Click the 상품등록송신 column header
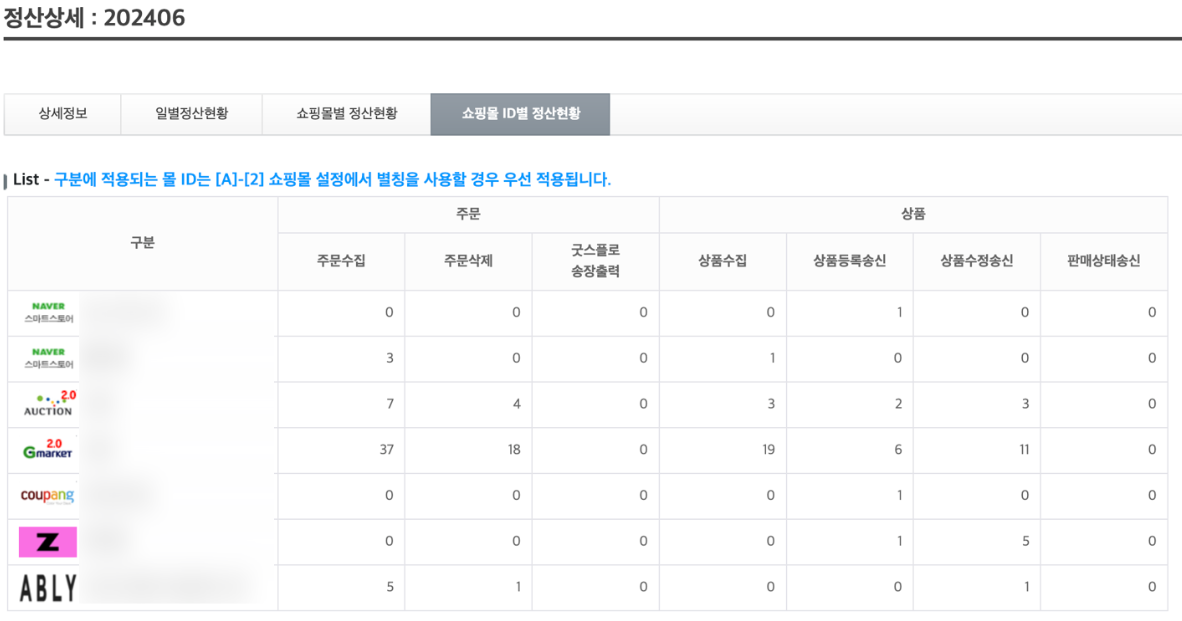The width and height of the screenshot is (1182, 621). (850, 261)
